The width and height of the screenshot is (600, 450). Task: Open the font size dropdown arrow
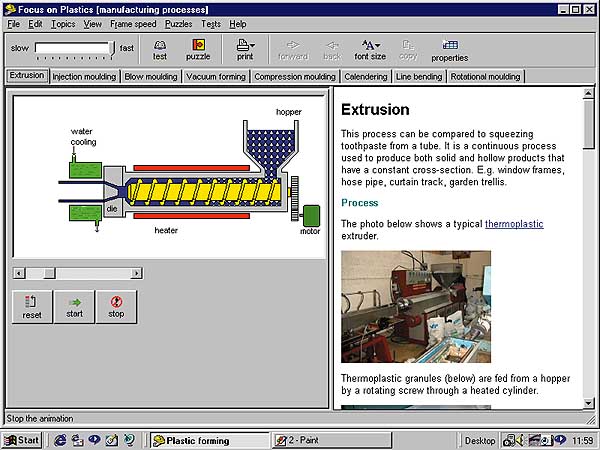378,45
